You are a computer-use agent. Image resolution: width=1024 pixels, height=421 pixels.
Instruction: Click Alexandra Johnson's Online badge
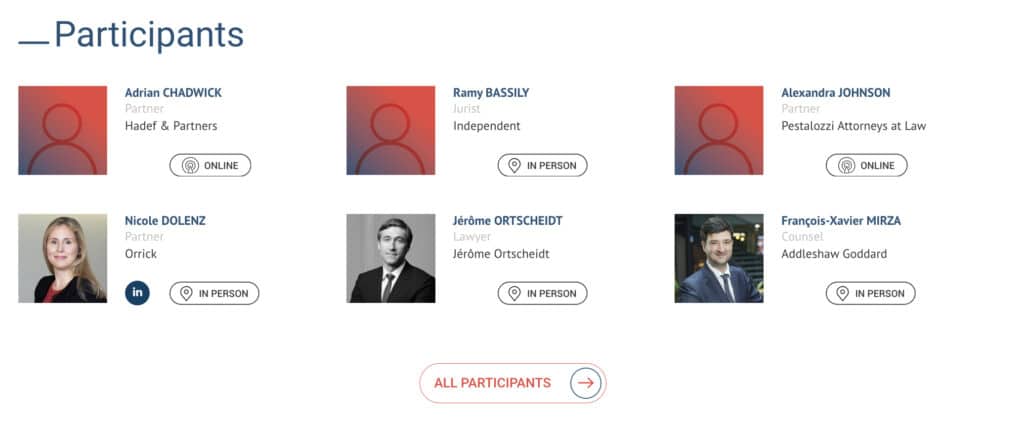click(x=866, y=165)
